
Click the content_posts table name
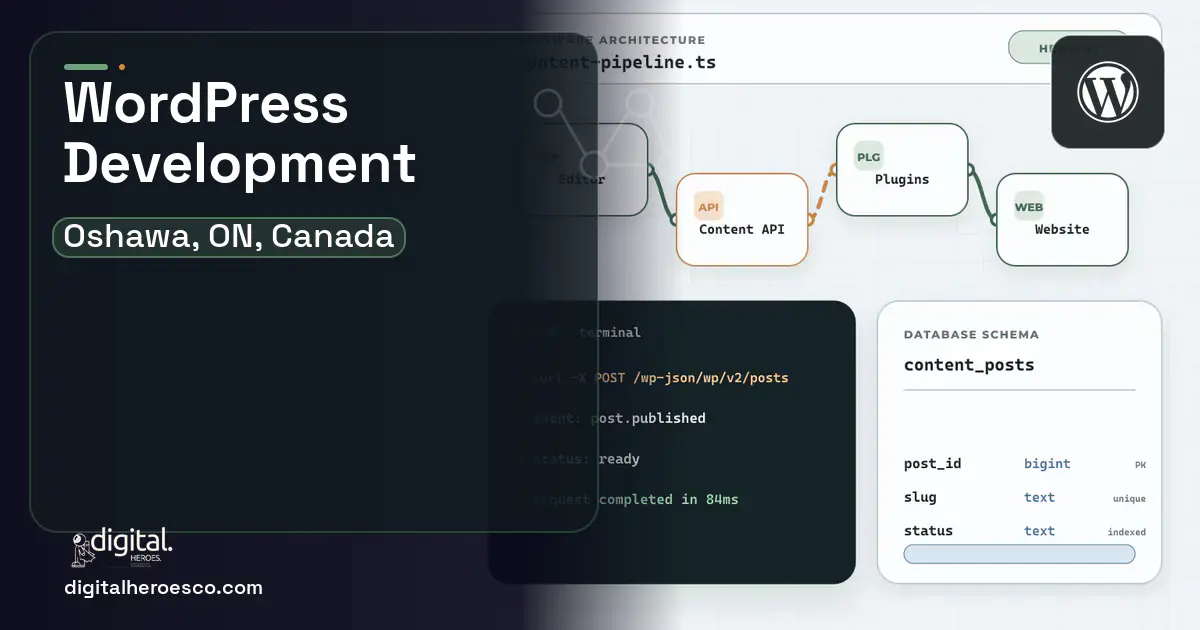click(969, 365)
